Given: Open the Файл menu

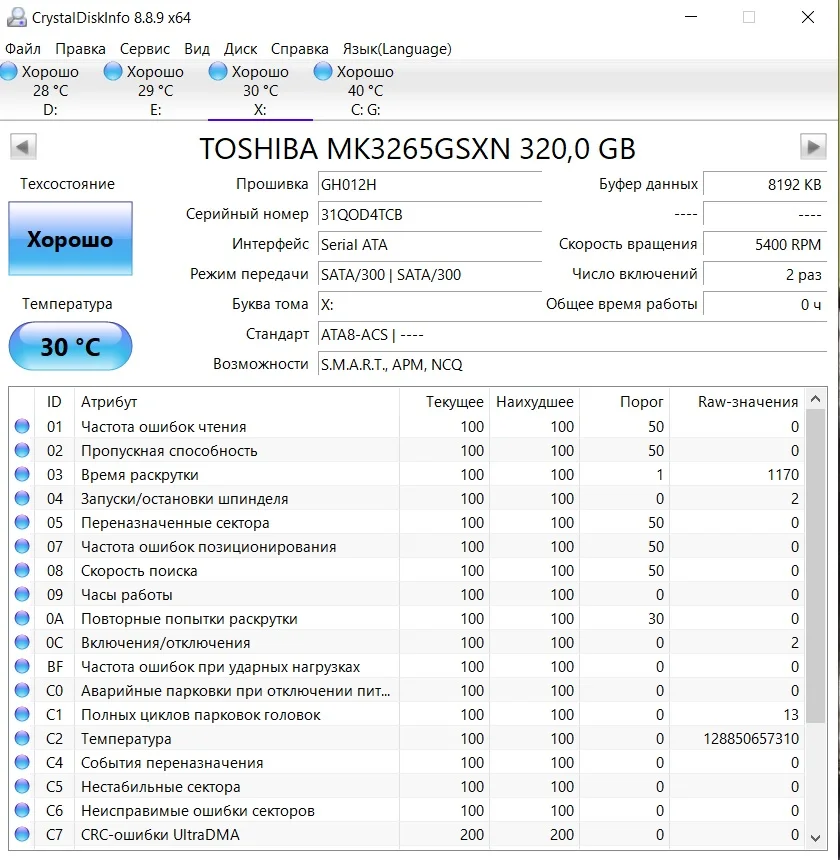Looking at the screenshot, I should tap(22, 49).
